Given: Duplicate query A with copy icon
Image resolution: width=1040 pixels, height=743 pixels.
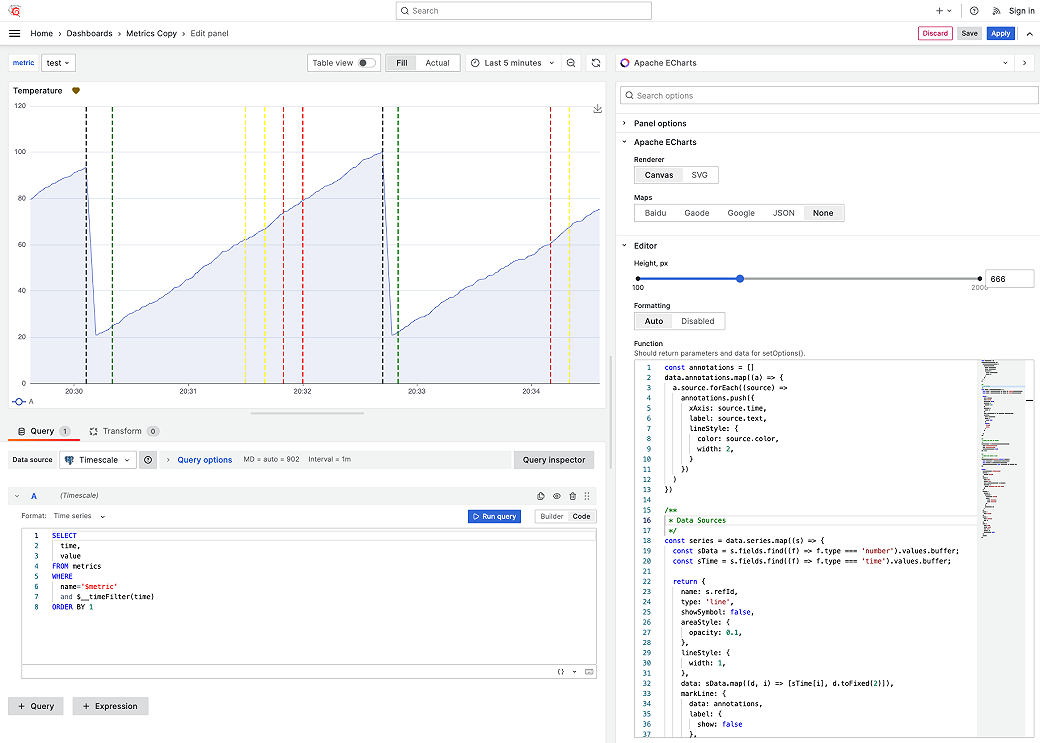Looking at the screenshot, I should (x=541, y=496).
